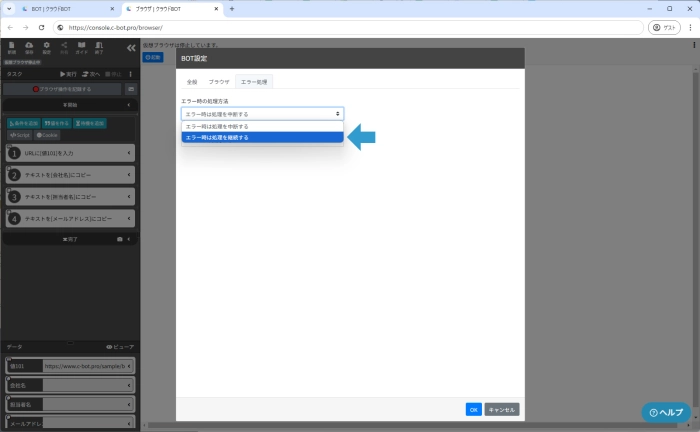Collapse sidebar with double-chevron icon
Viewport: 700px width, 432px height.
click(x=131, y=47)
